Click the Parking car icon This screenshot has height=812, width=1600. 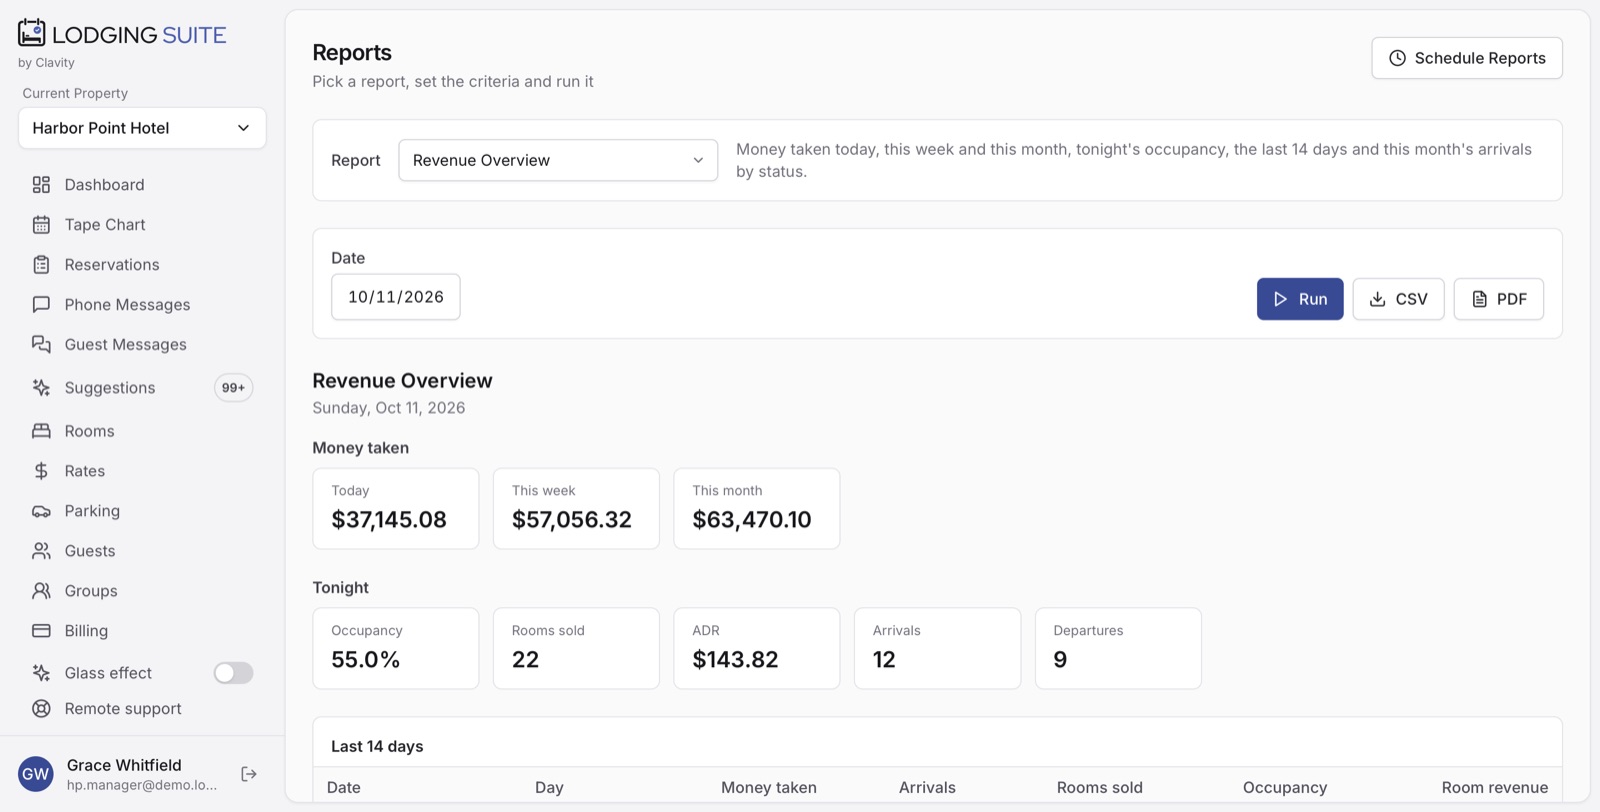click(x=41, y=511)
